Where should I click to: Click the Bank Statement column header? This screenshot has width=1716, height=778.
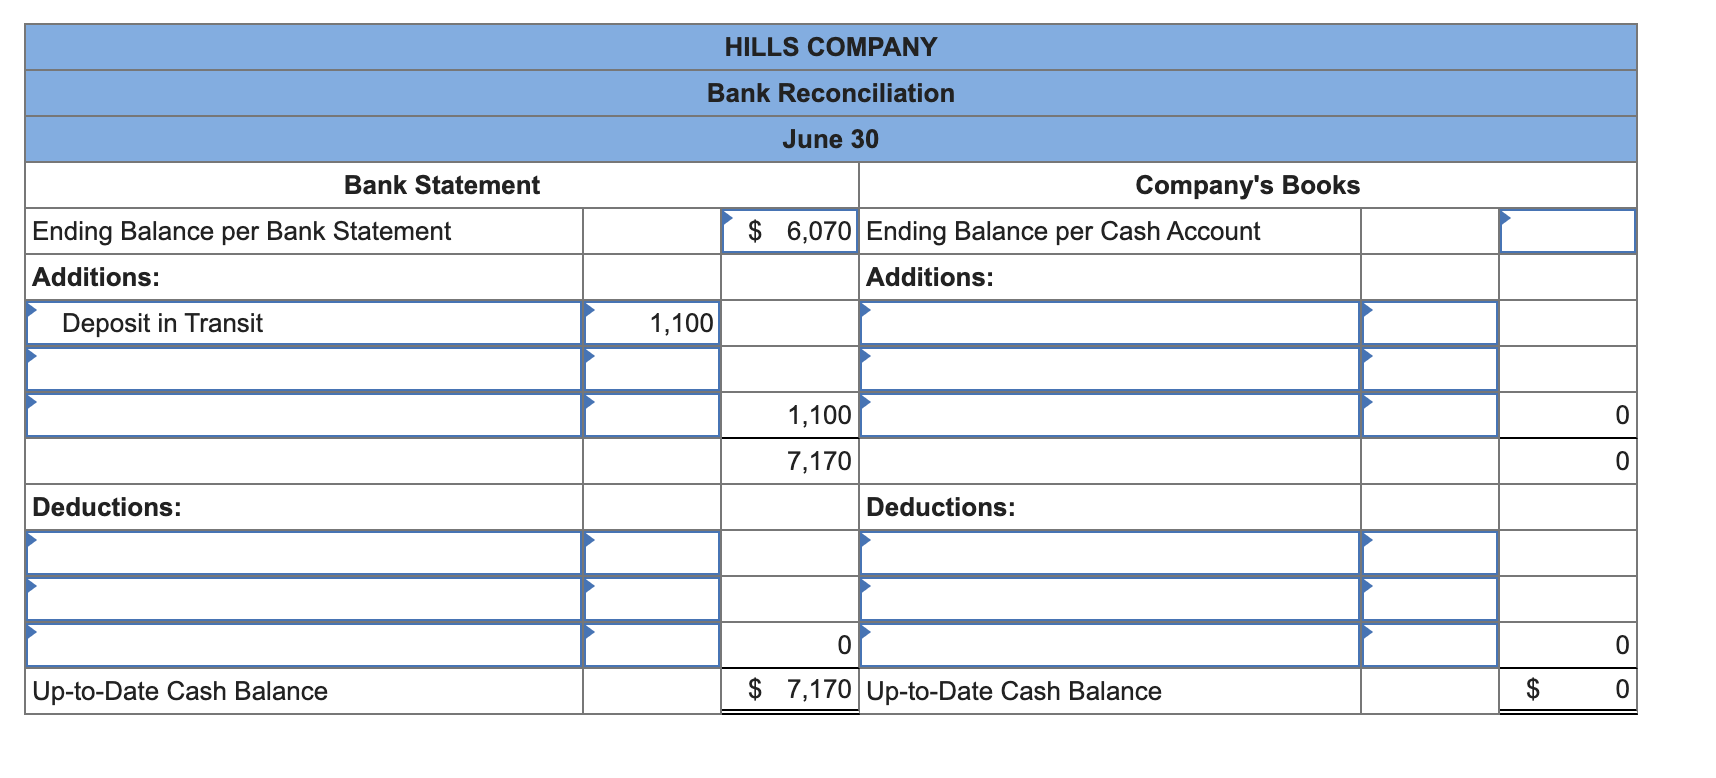click(x=442, y=185)
